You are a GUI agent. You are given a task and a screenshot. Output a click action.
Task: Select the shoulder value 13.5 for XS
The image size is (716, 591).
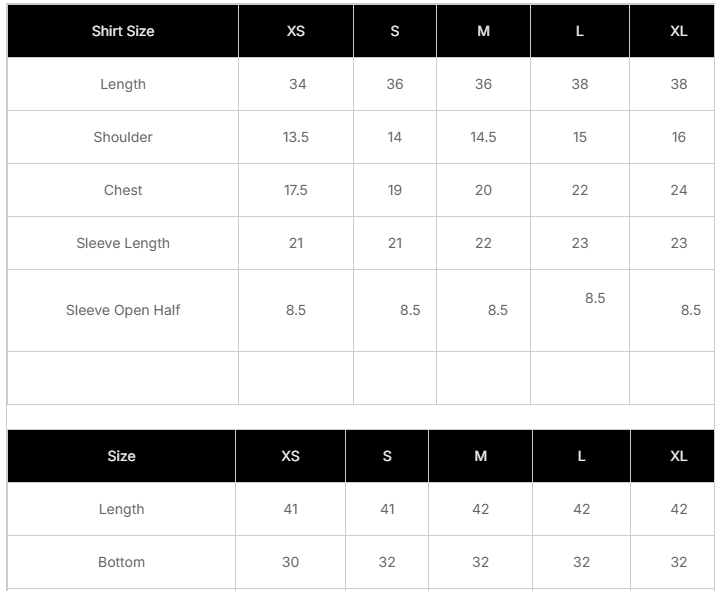296,137
